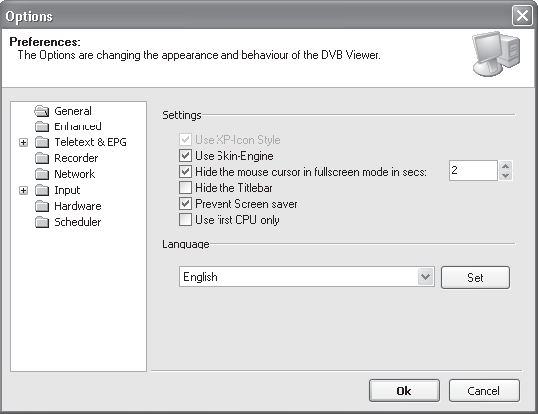Screen dimensions: 538x414
Task: Select the Input tree item label
Action: point(67,190)
